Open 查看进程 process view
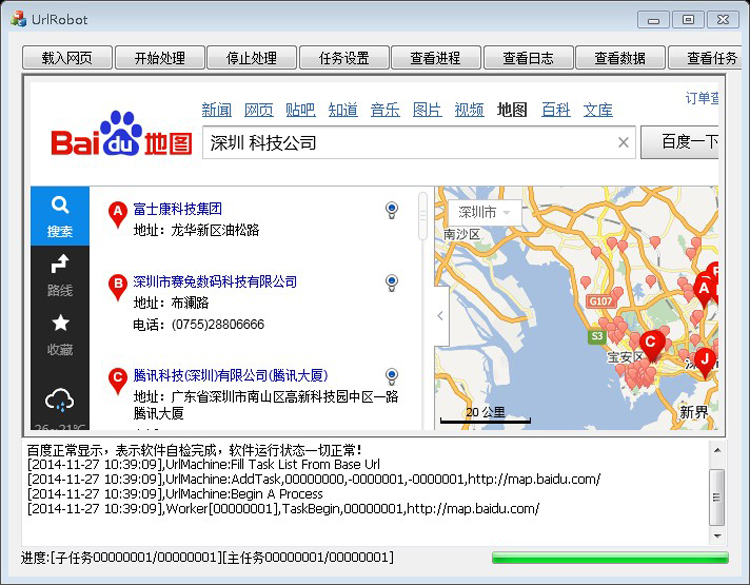This screenshot has width=750, height=585. pos(436,58)
